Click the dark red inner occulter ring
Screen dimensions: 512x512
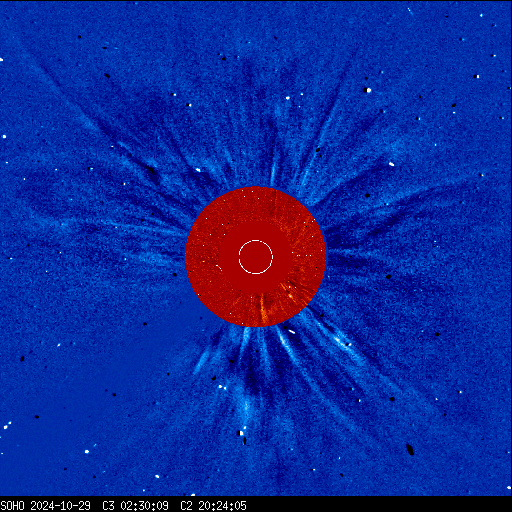[256, 257]
